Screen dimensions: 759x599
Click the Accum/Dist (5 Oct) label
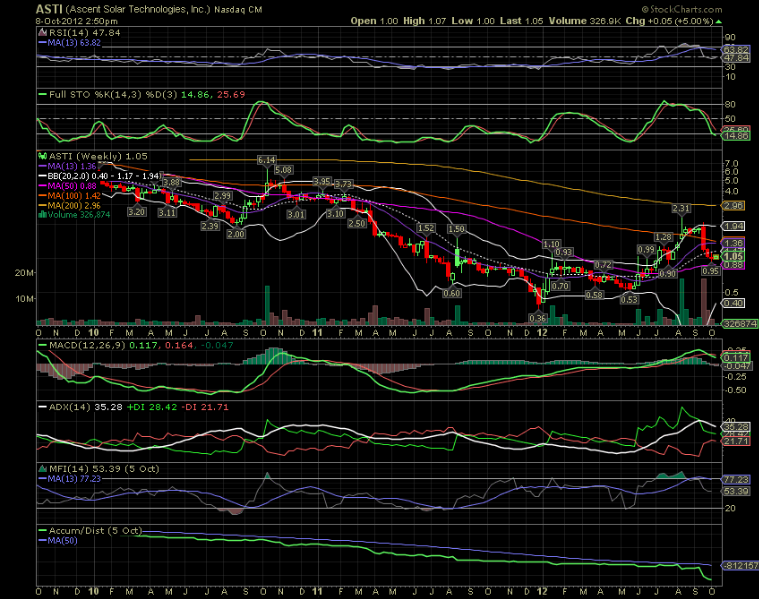pos(95,531)
